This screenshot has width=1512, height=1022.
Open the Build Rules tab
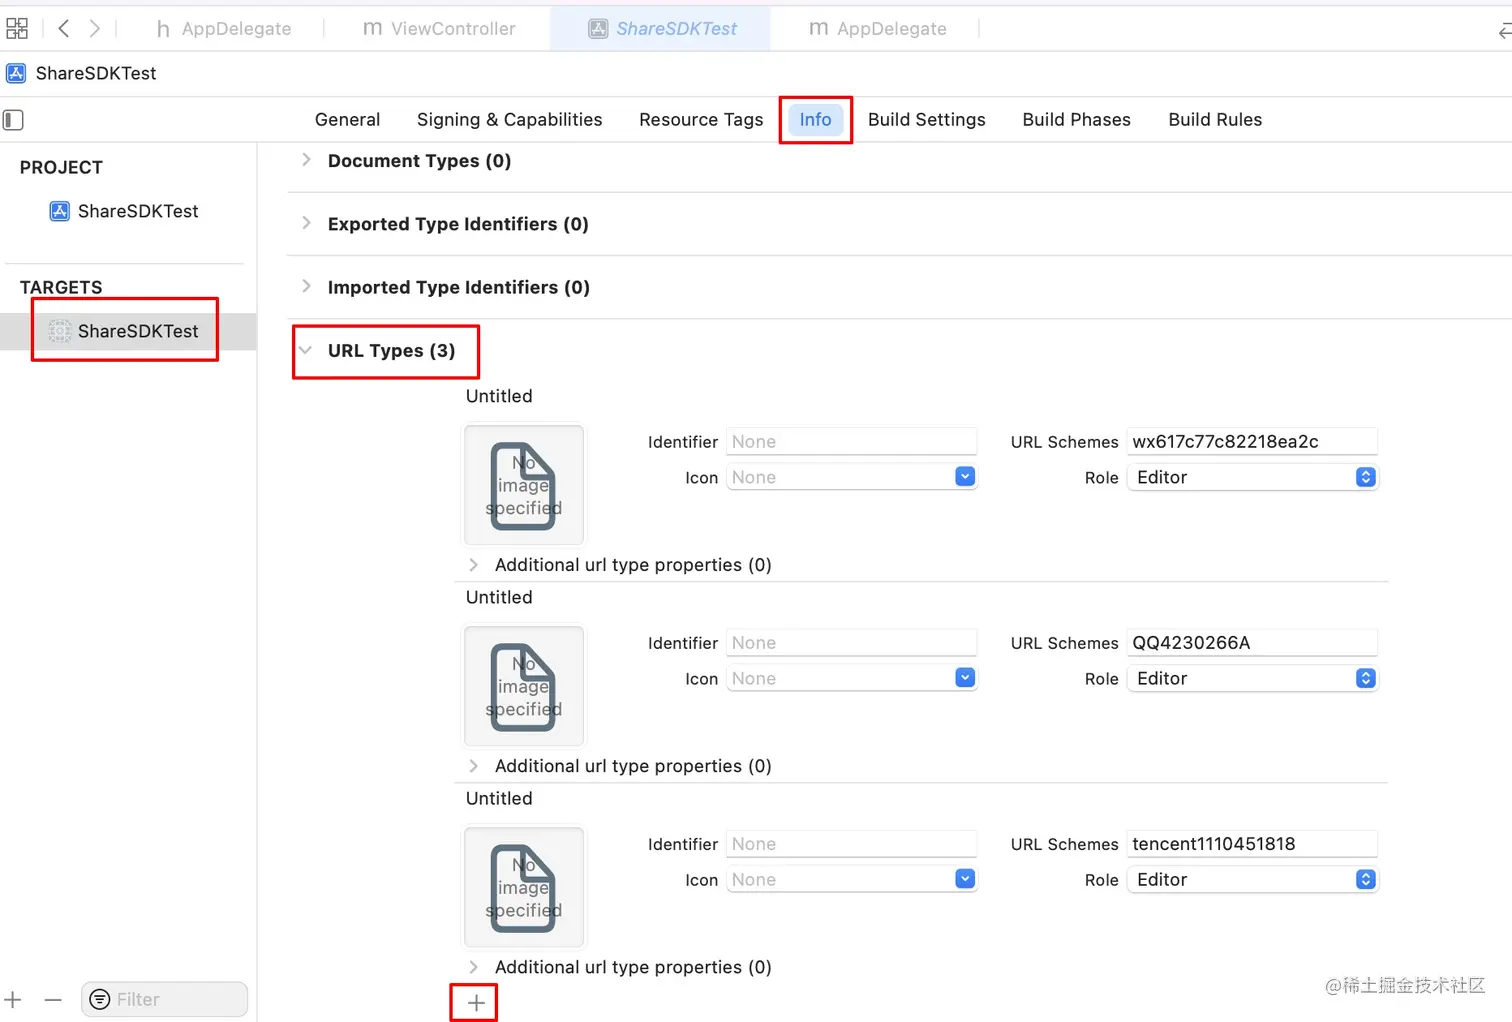click(x=1215, y=120)
